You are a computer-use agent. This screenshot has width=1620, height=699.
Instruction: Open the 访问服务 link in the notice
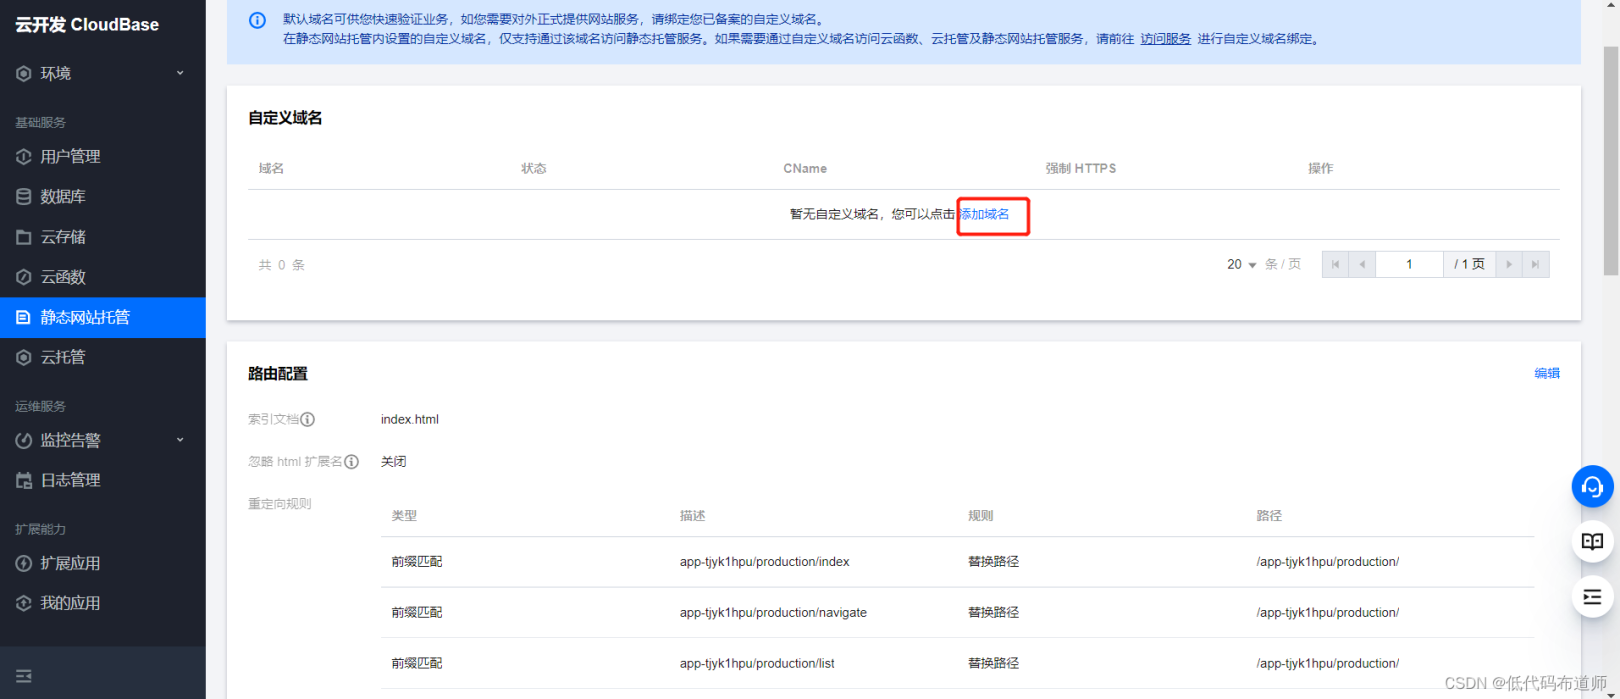(1165, 39)
